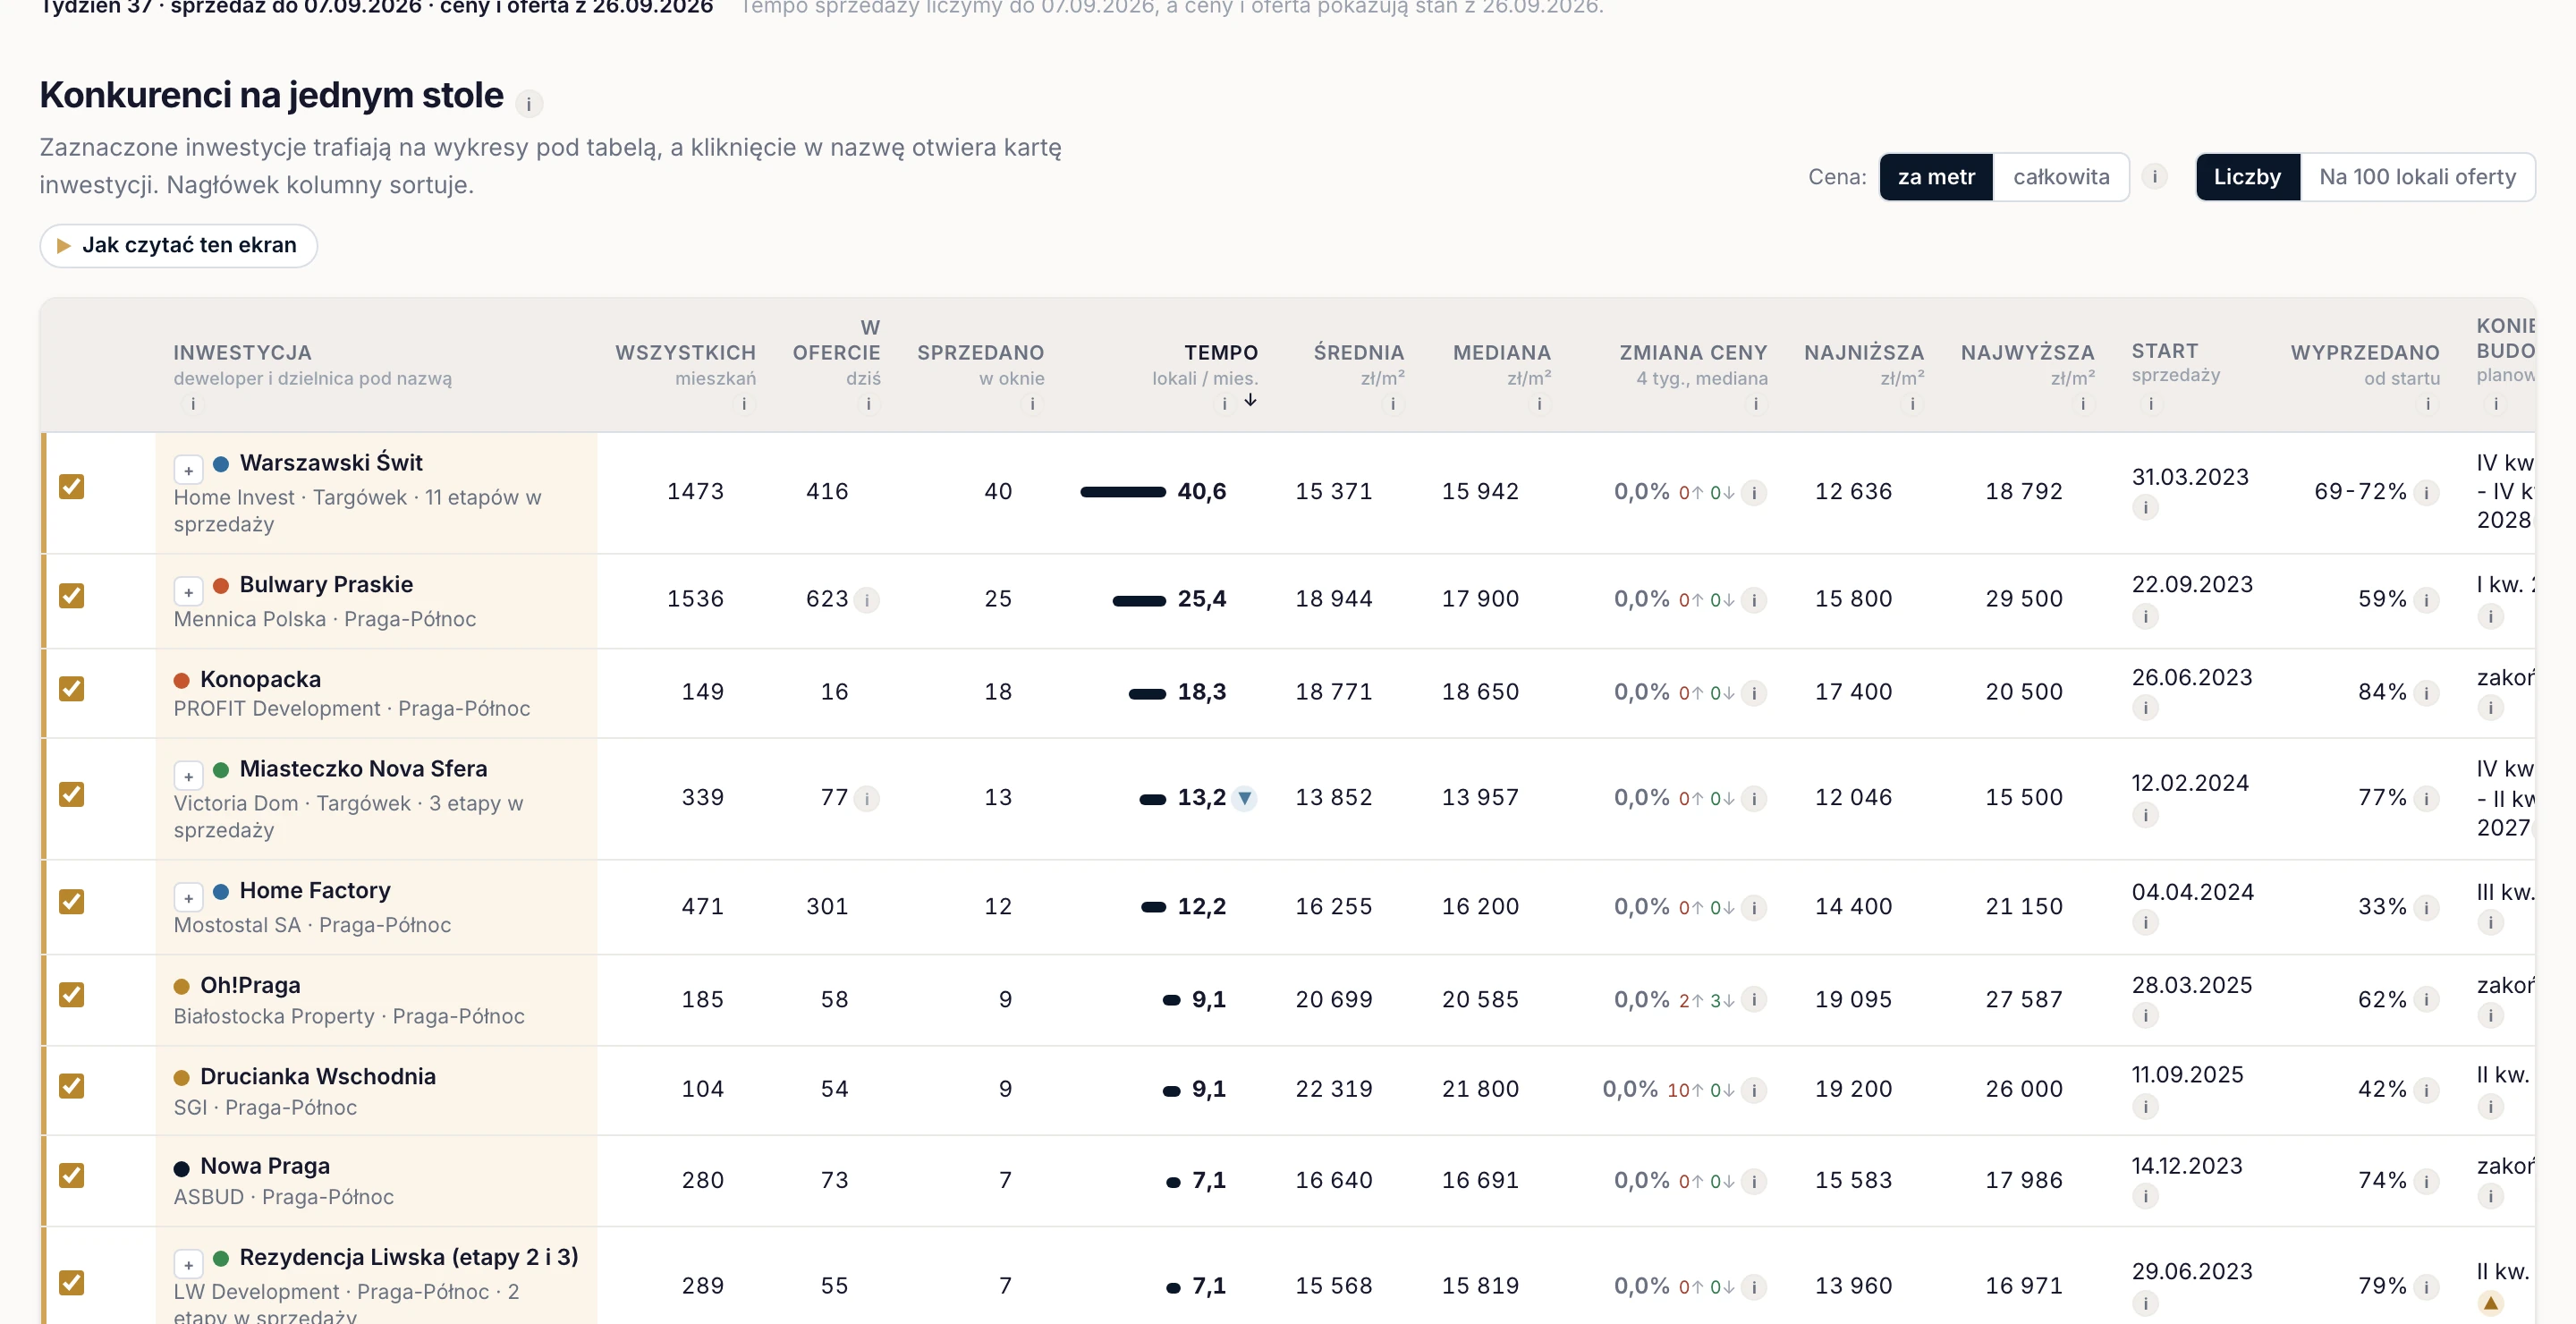Open info icon under TEMPO column header
The width and height of the screenshot is (2576, 1324).
[1224, 404]
